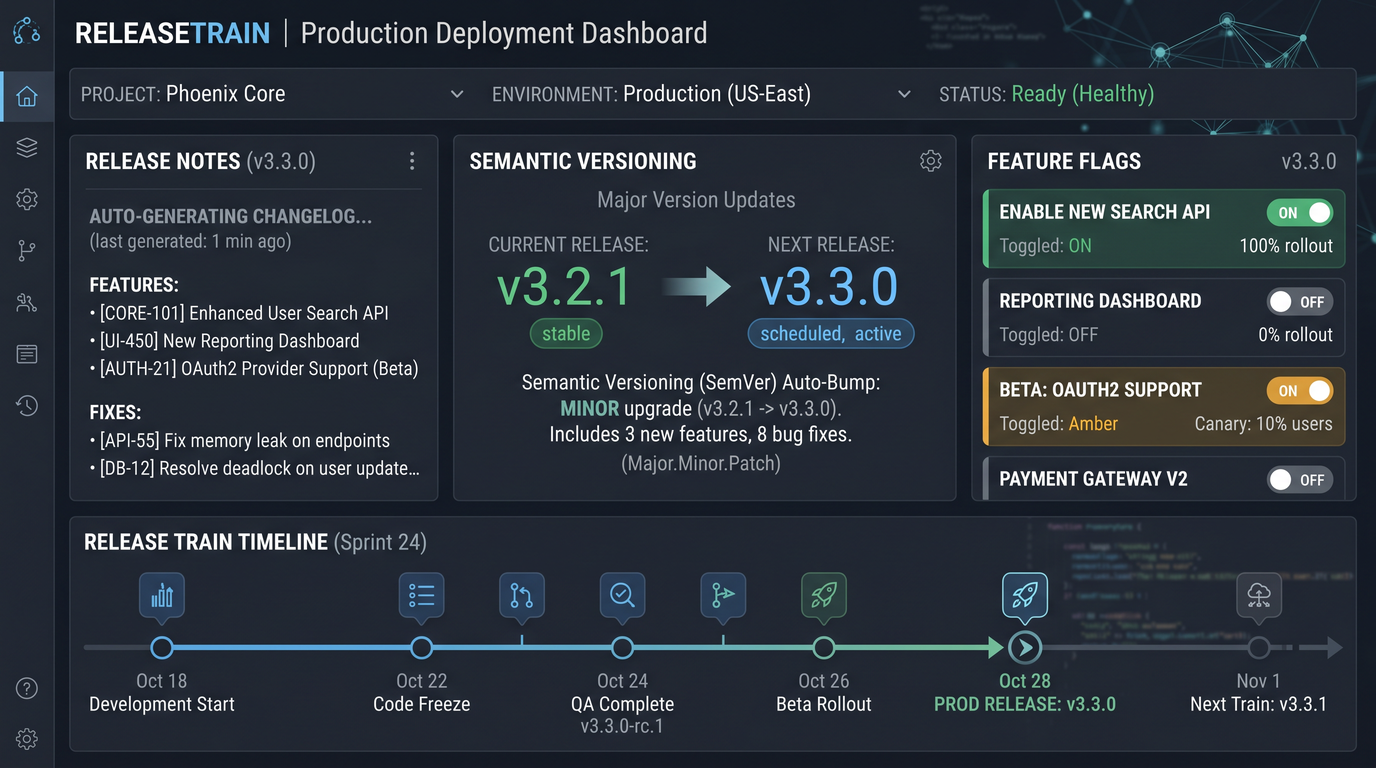
Task: Click the API-55 memory leak fix item
Action: (240, 441)
